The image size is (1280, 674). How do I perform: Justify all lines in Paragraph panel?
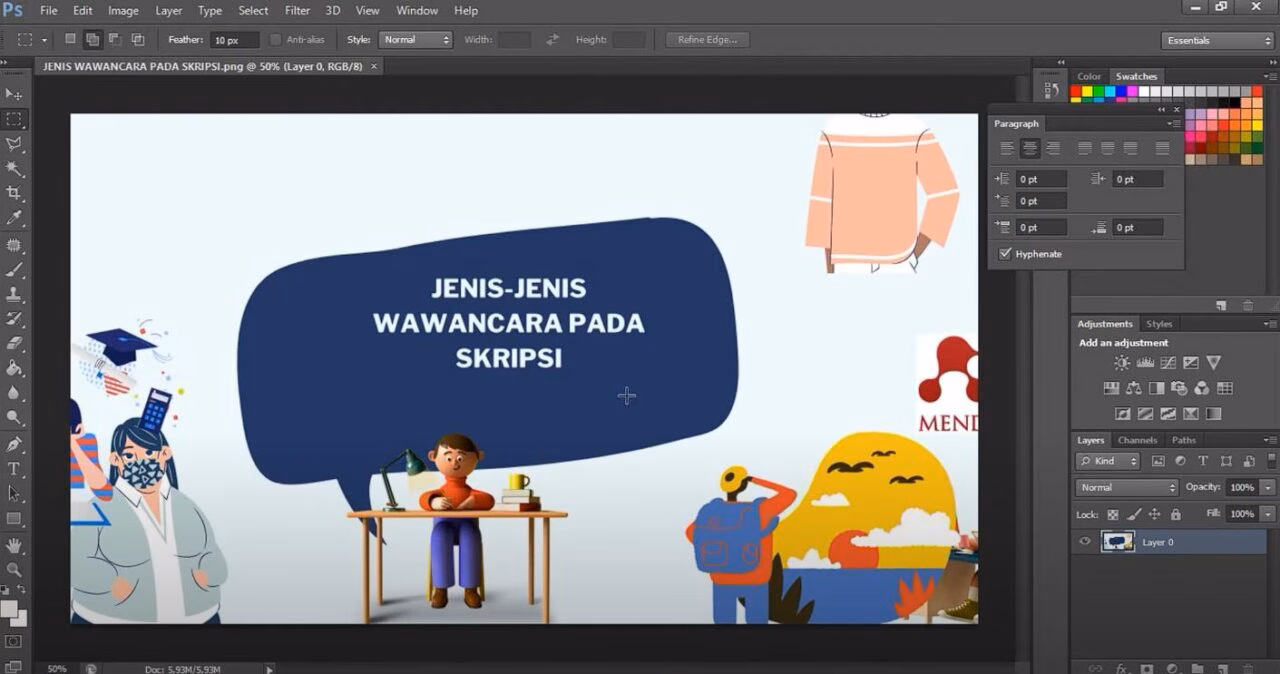click(x=1162, y=149)
